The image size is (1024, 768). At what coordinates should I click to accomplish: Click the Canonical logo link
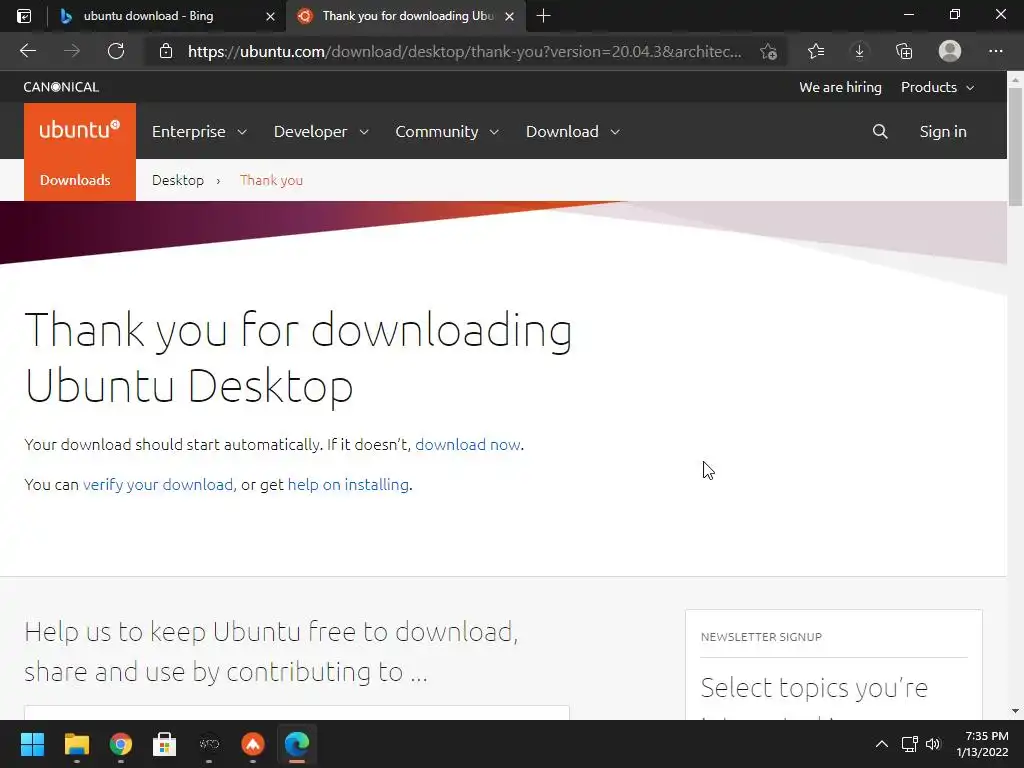pyautogui.click(x=61, y=87)
